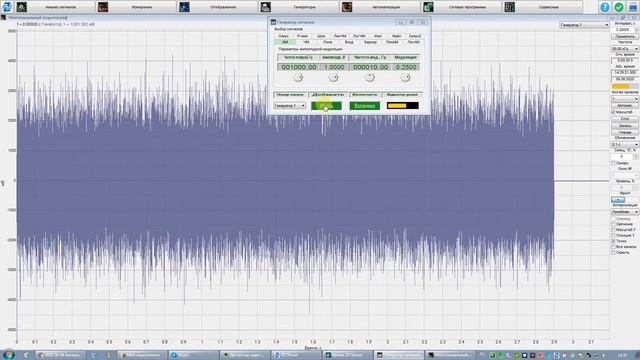Screen dimensions: 640x360
Task: Click the modulation depth value 0.2500
Action: 406,67
